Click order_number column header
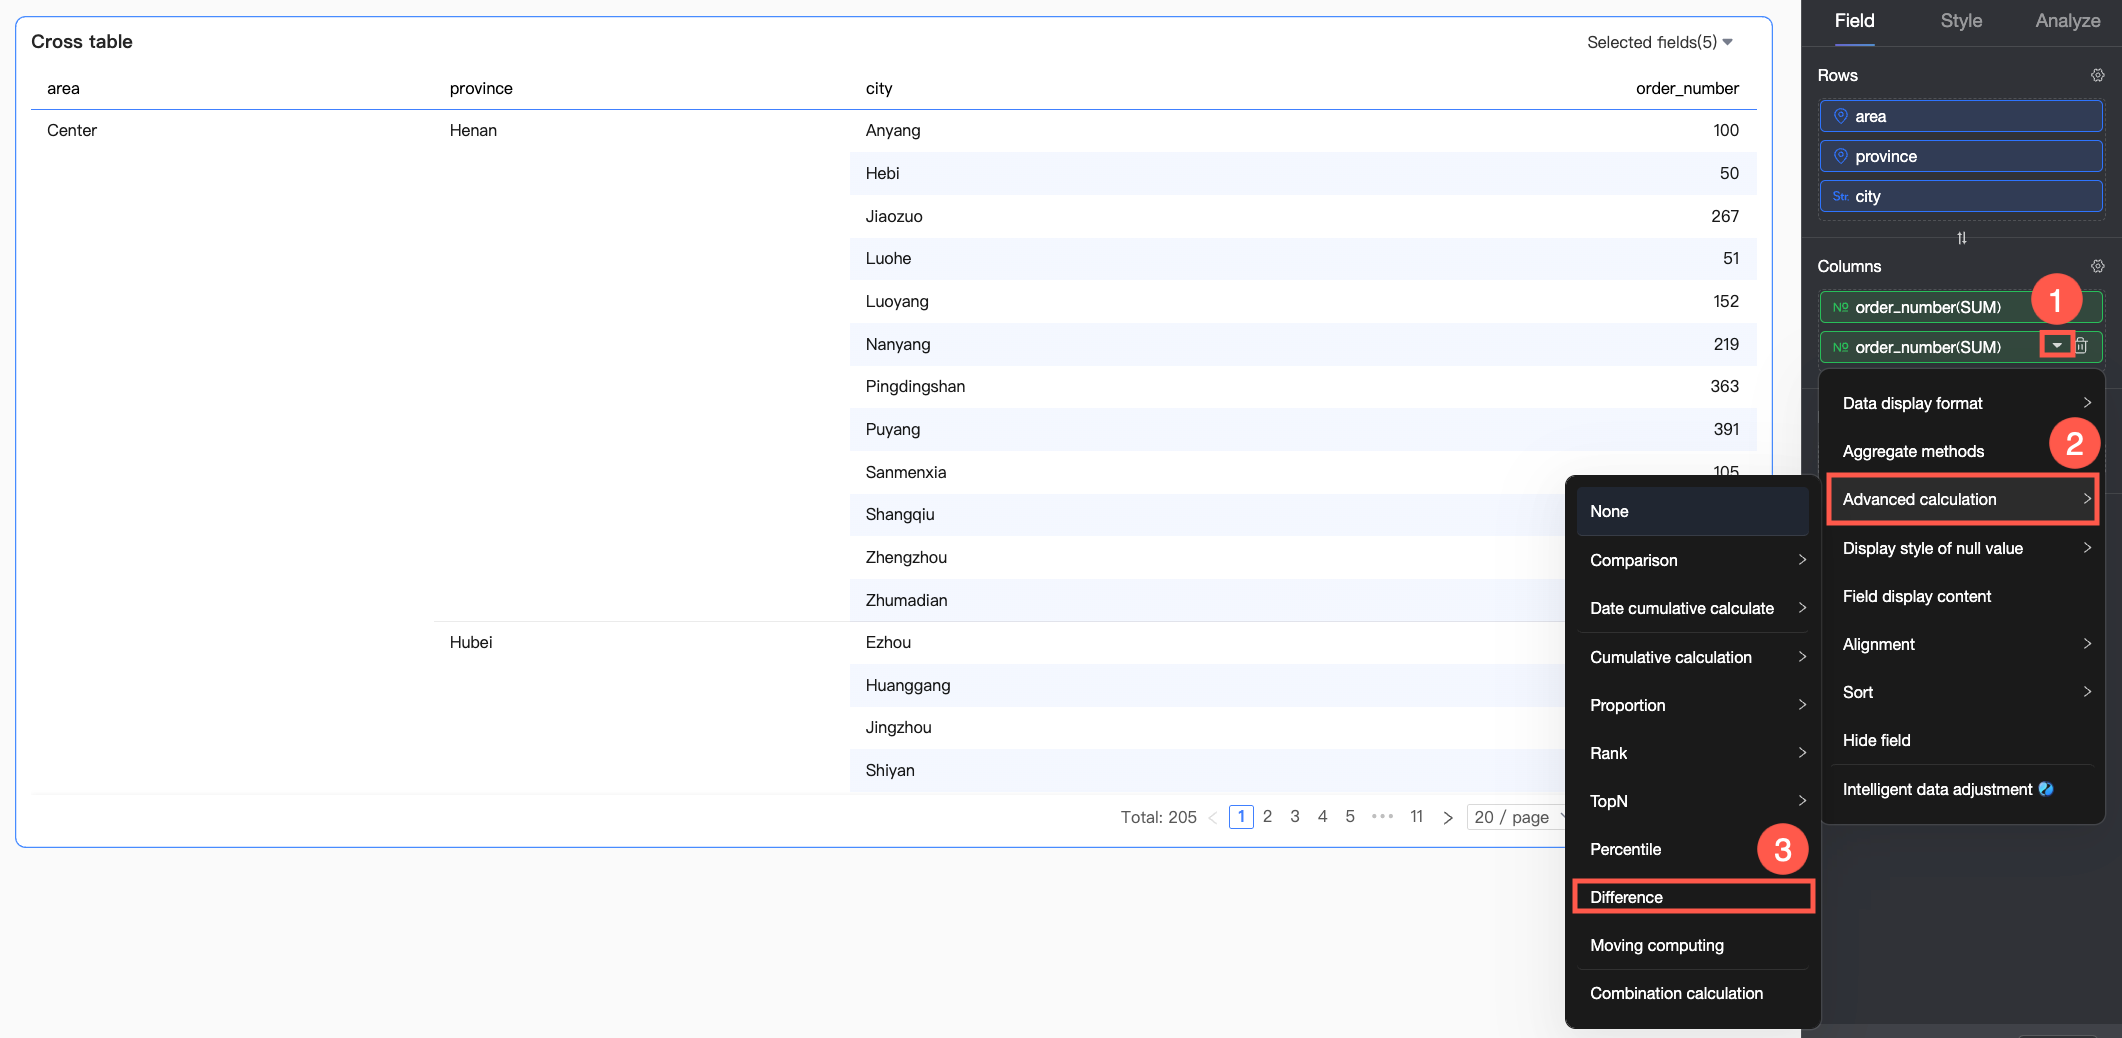The width and height of the screenshot is (2122, 1038). tap(1687, 88)
